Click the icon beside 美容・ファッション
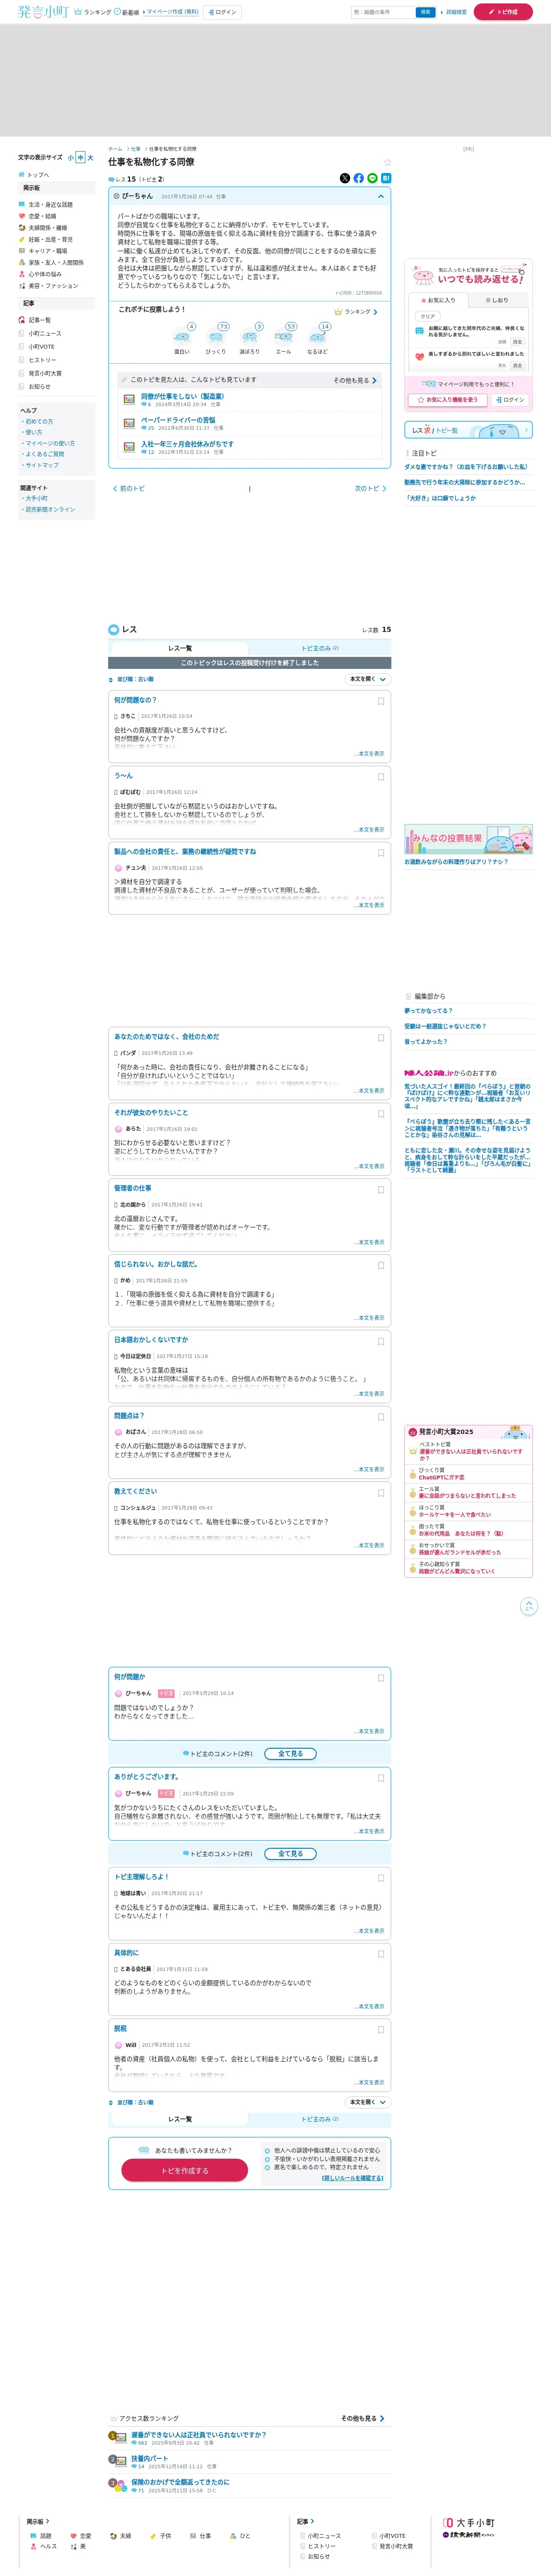This screenshot has width=551, height=2576. (22, 286)
